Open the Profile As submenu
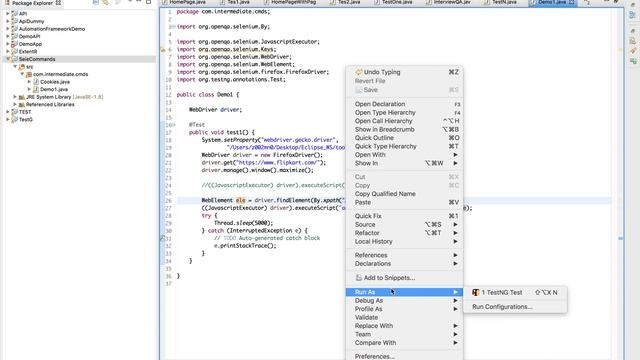The height and width of the screenshot is (360, 640). pyautogui.click(x=404, y=309)
